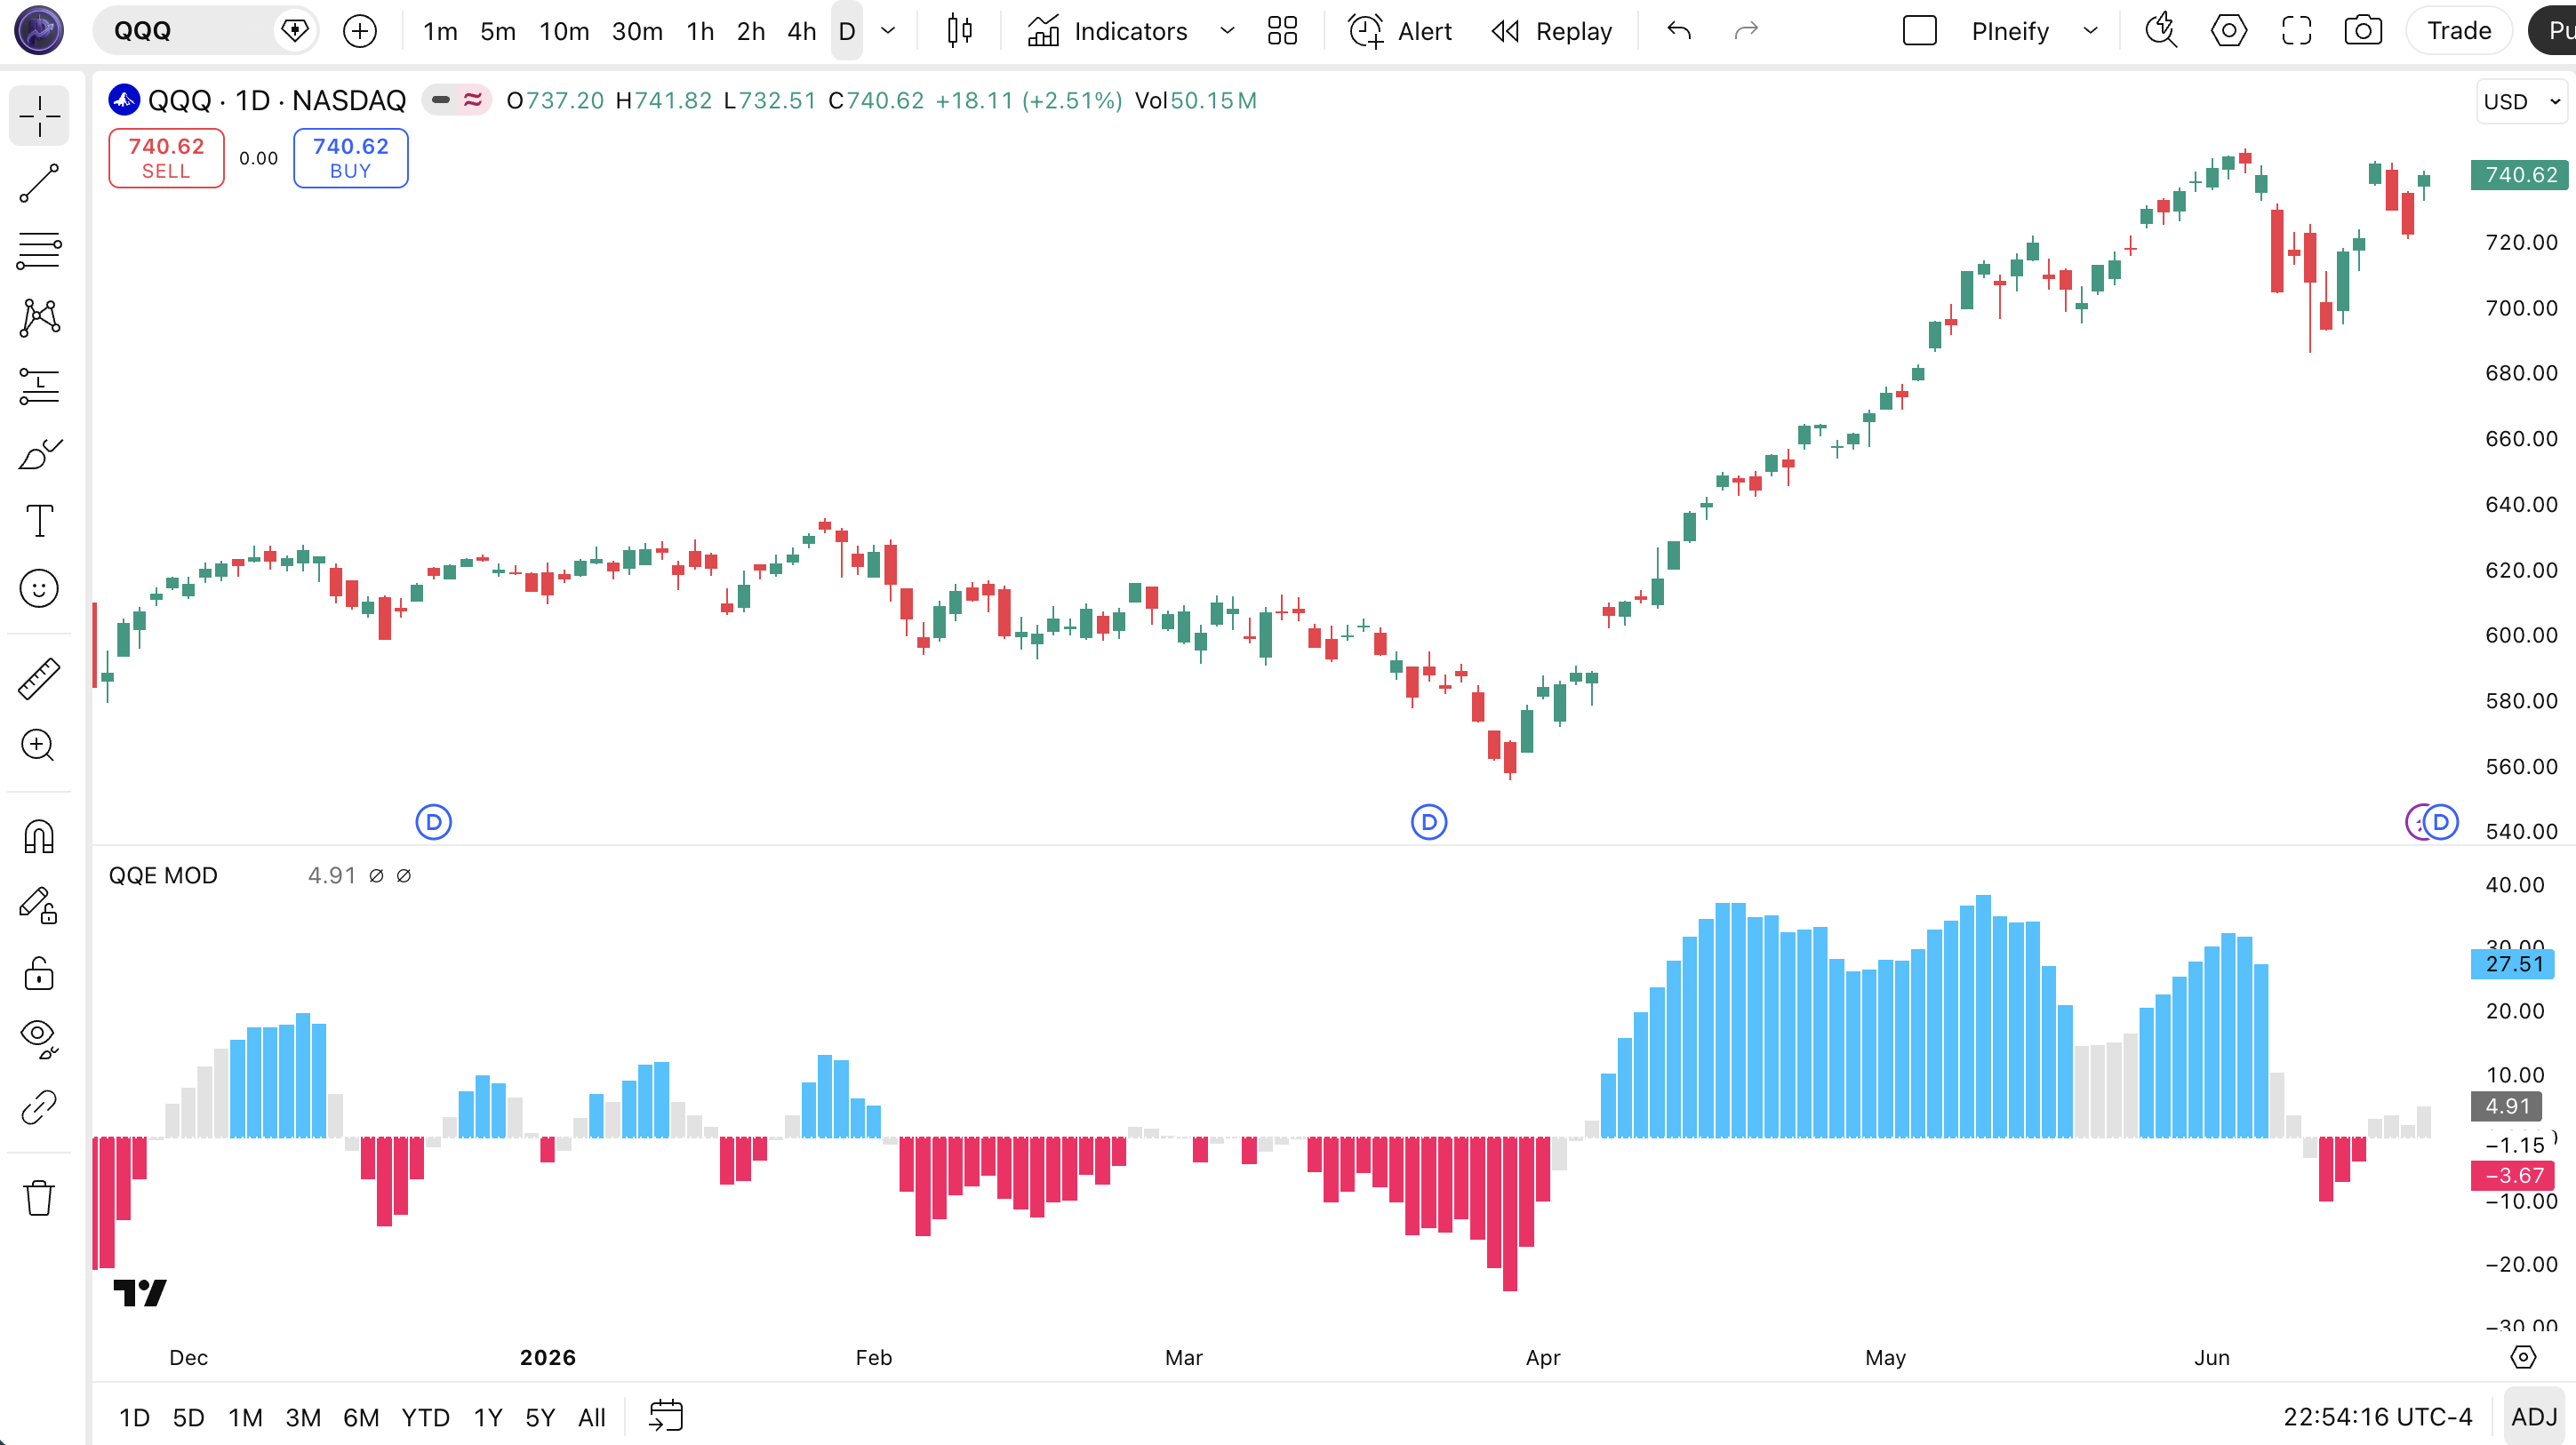The image size is (2576, 1445).
Task: Switch to the 1m timeframe
Action: (x=440, y=31)
